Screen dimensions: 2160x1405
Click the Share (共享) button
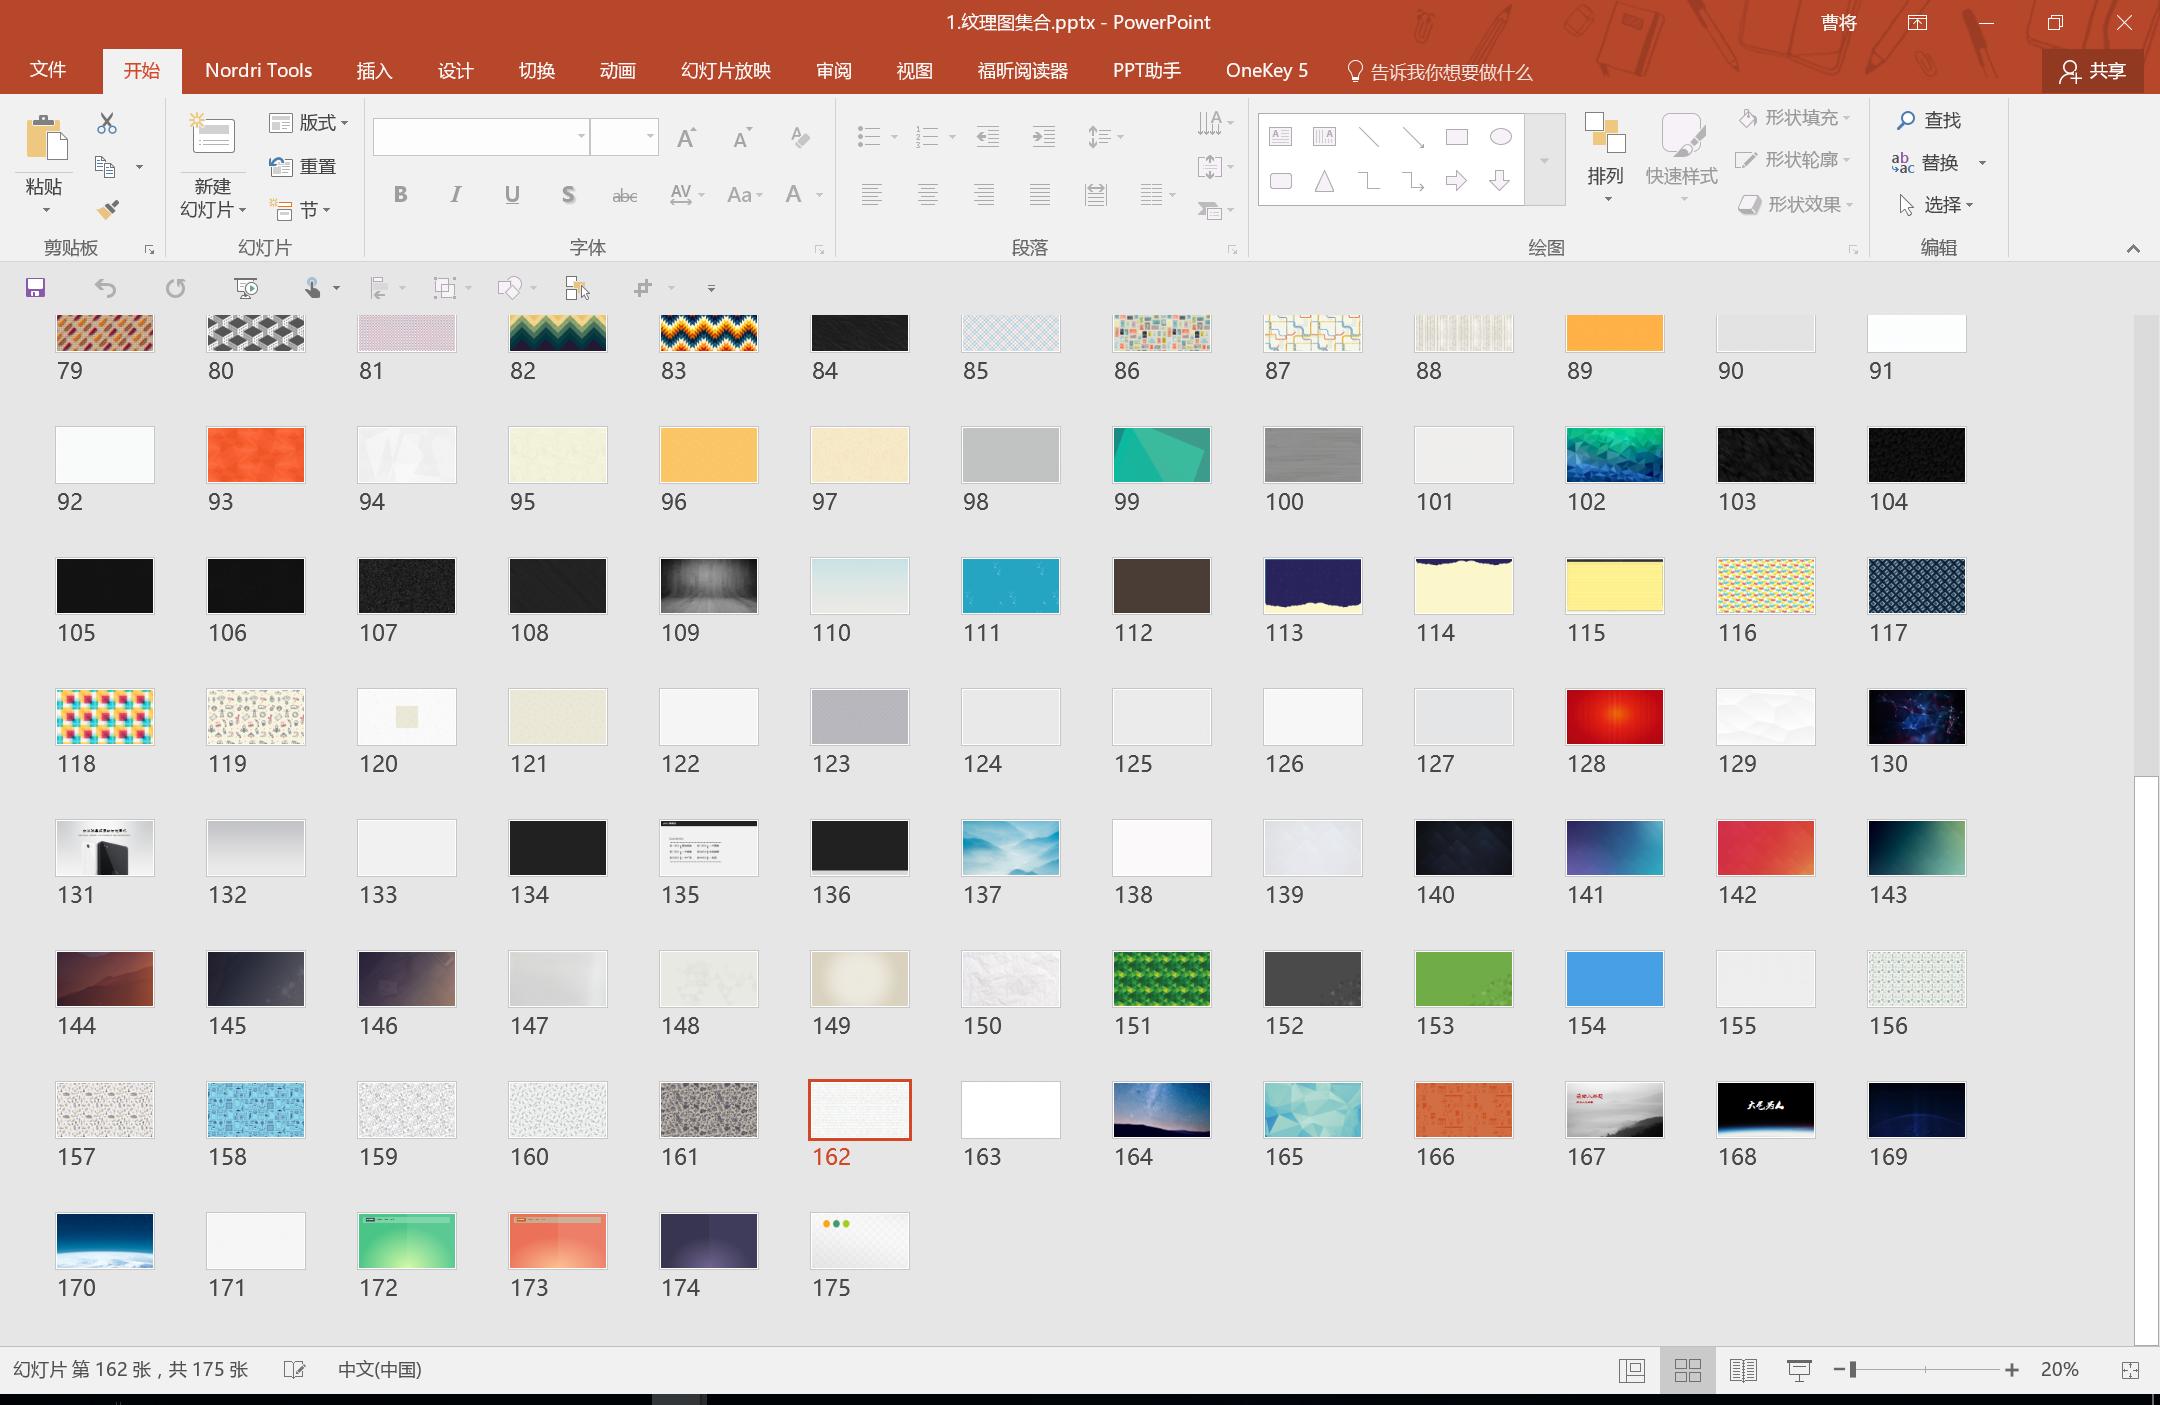pos(2092,71)
